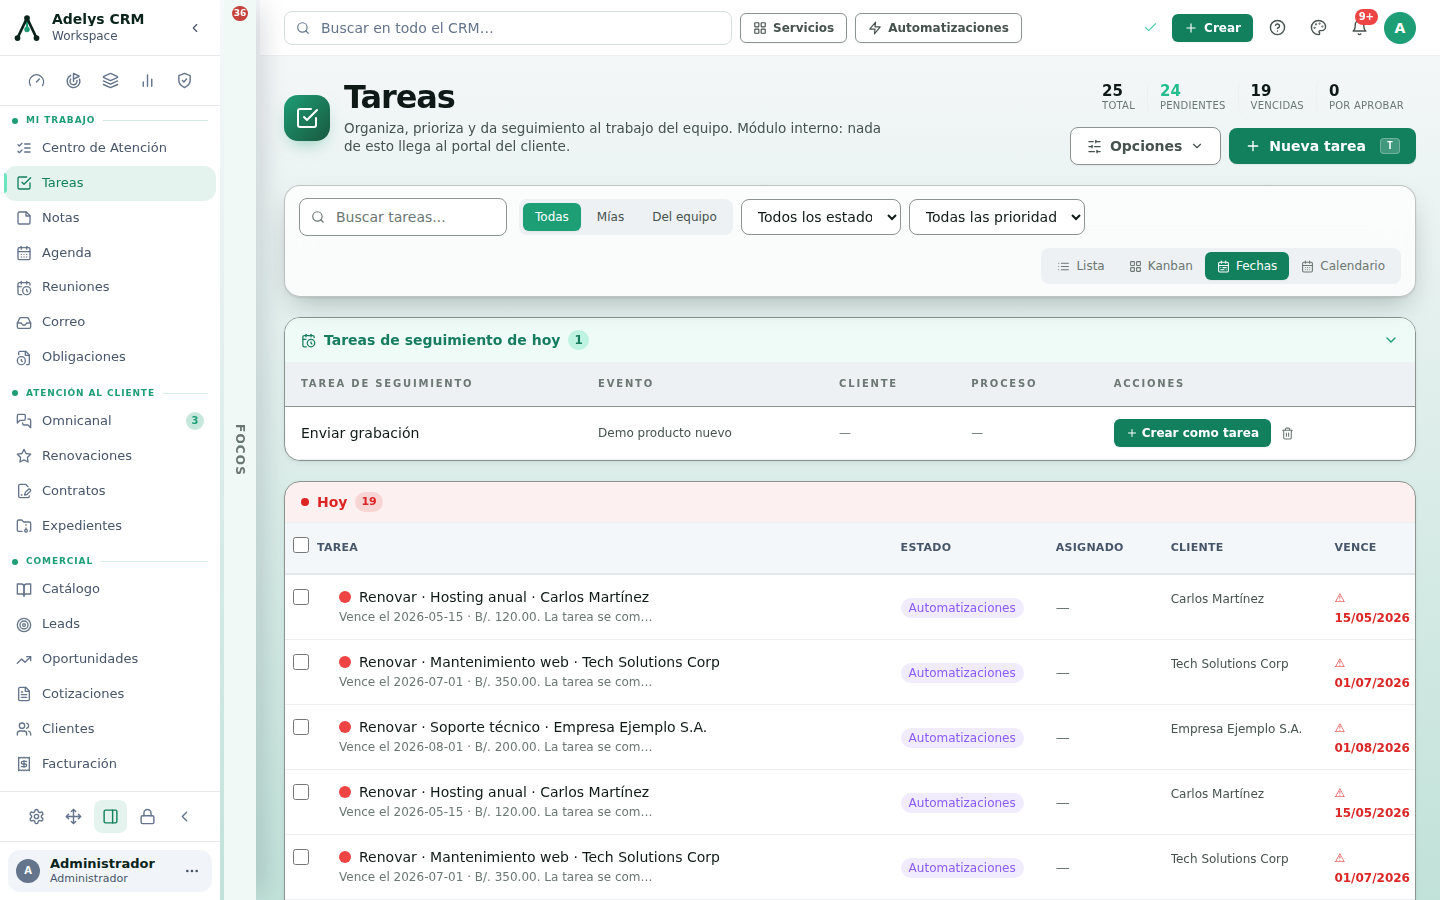Viewport: 1440px width, 900px height.
Task: Switch filter to Todas tasks
Action: pos(552,217)
